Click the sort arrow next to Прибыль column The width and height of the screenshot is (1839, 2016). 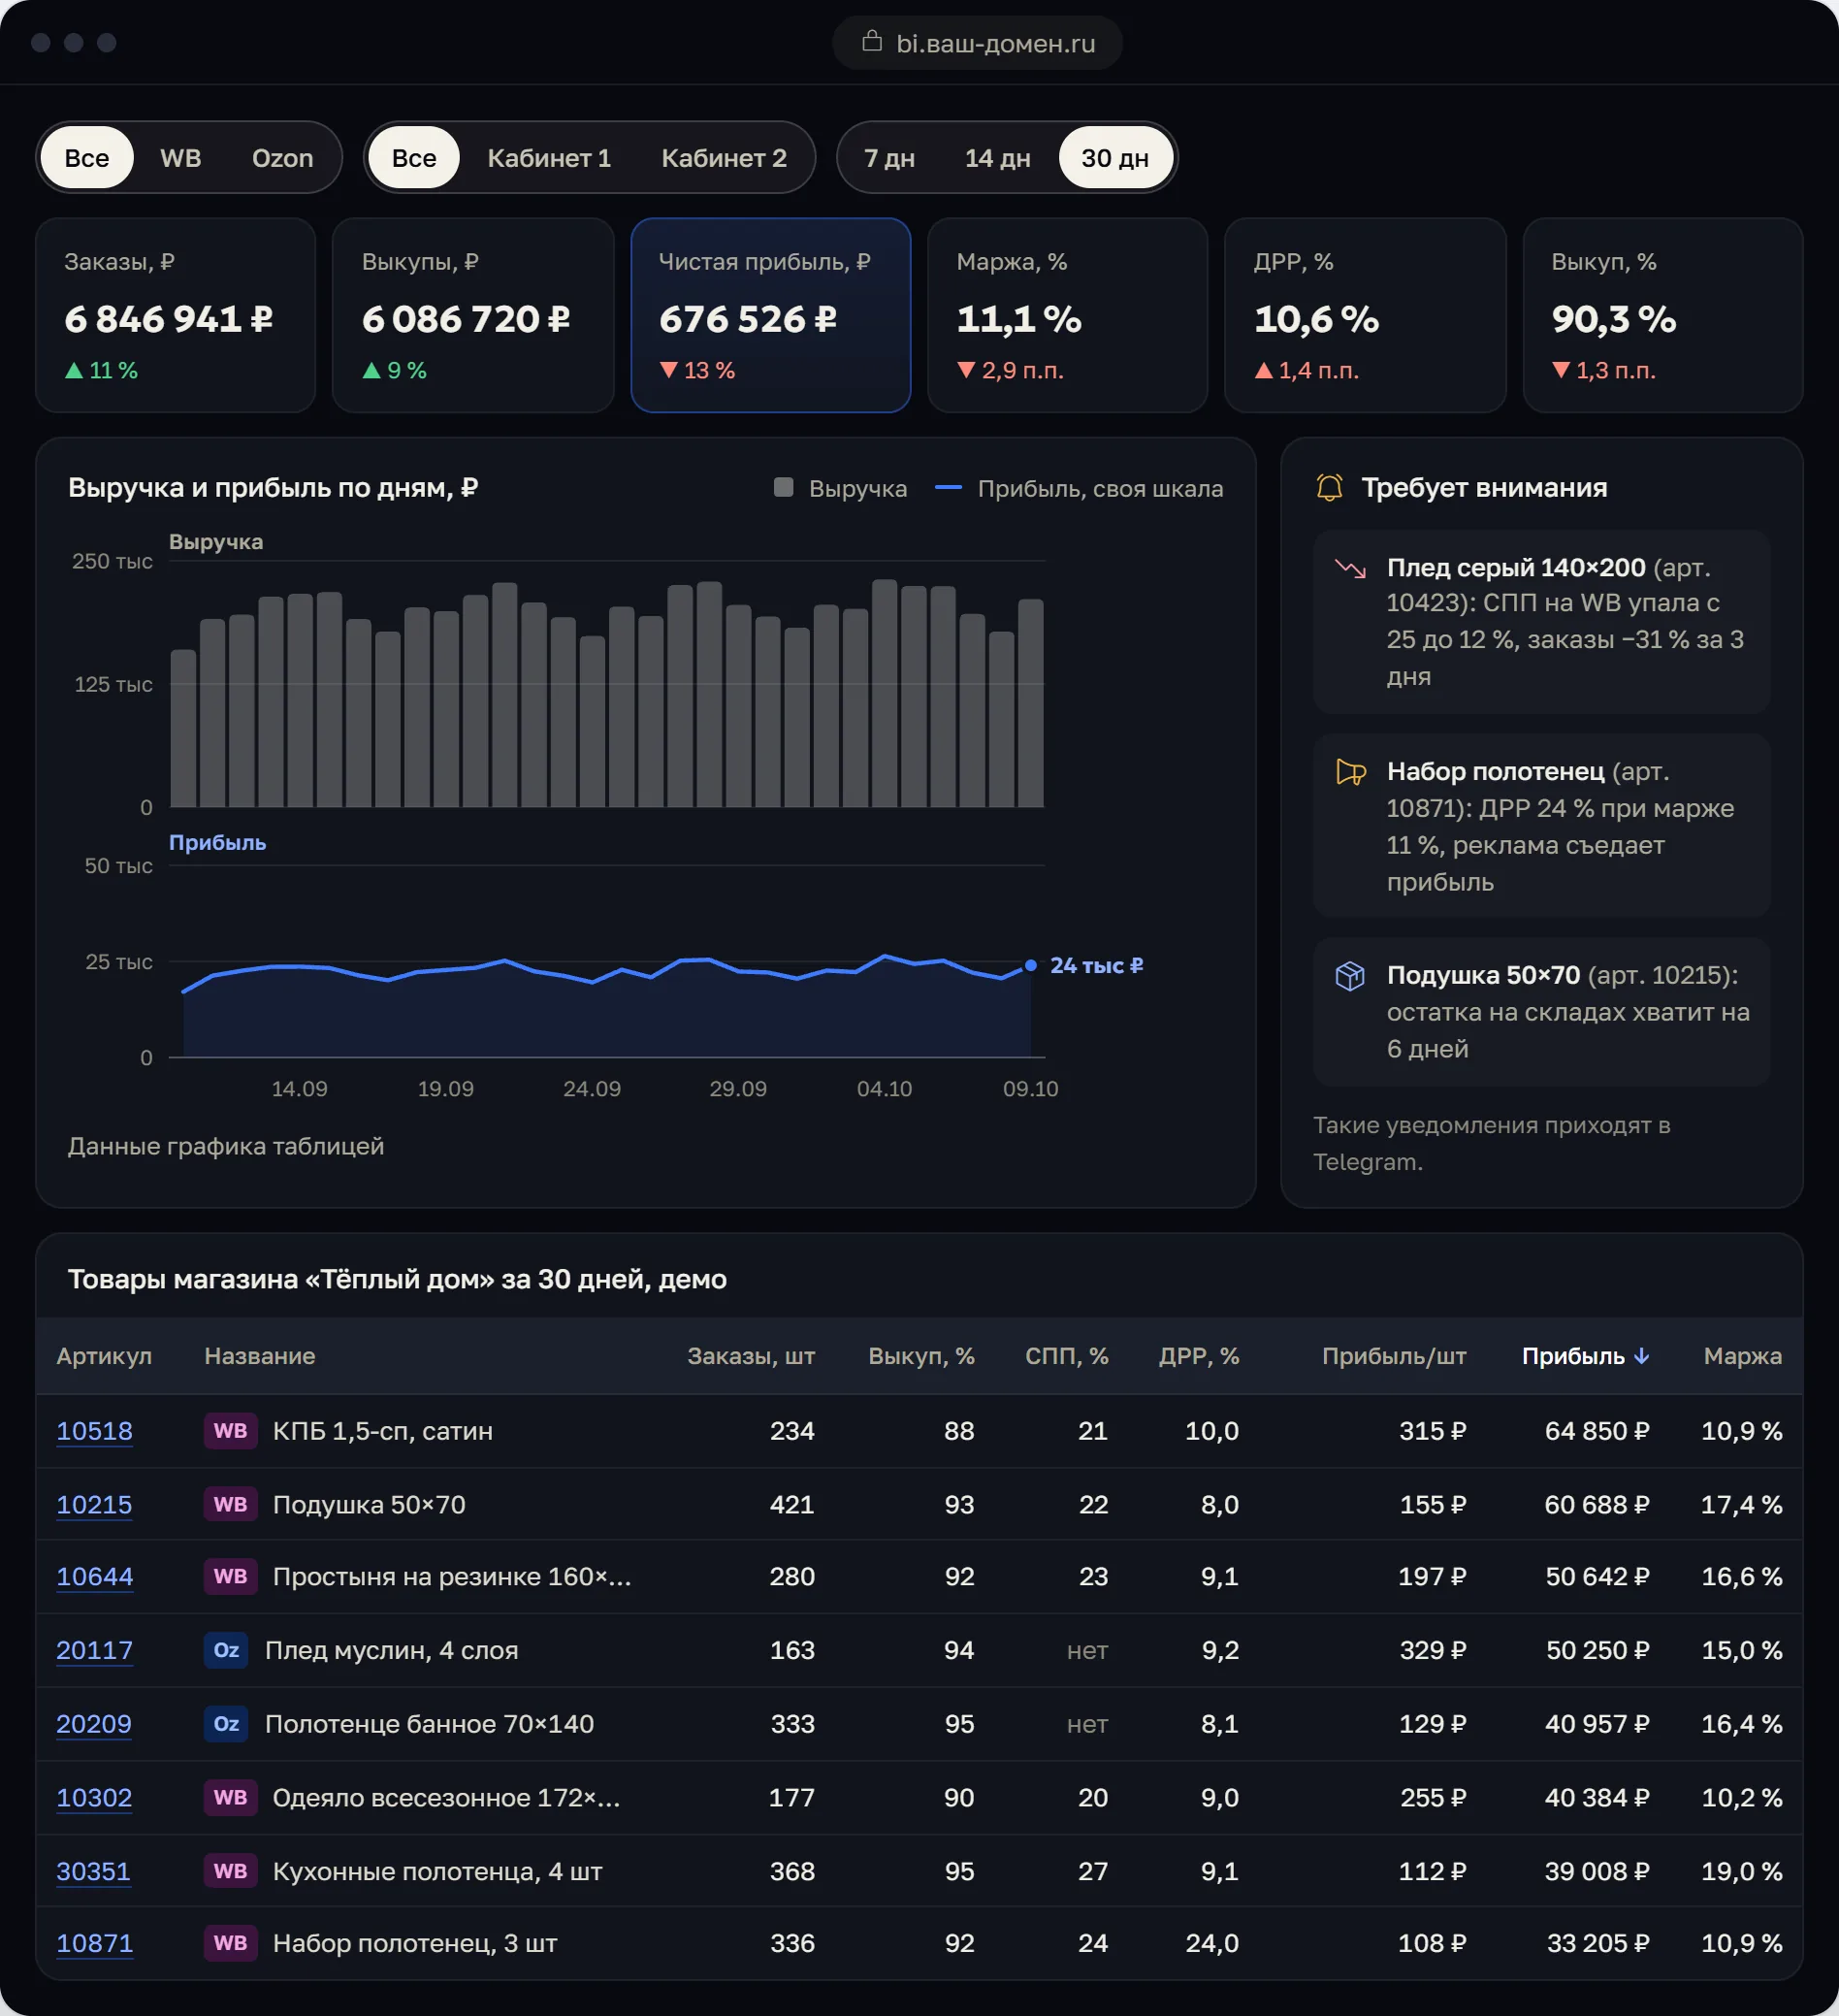(x=1641, y=1356)
